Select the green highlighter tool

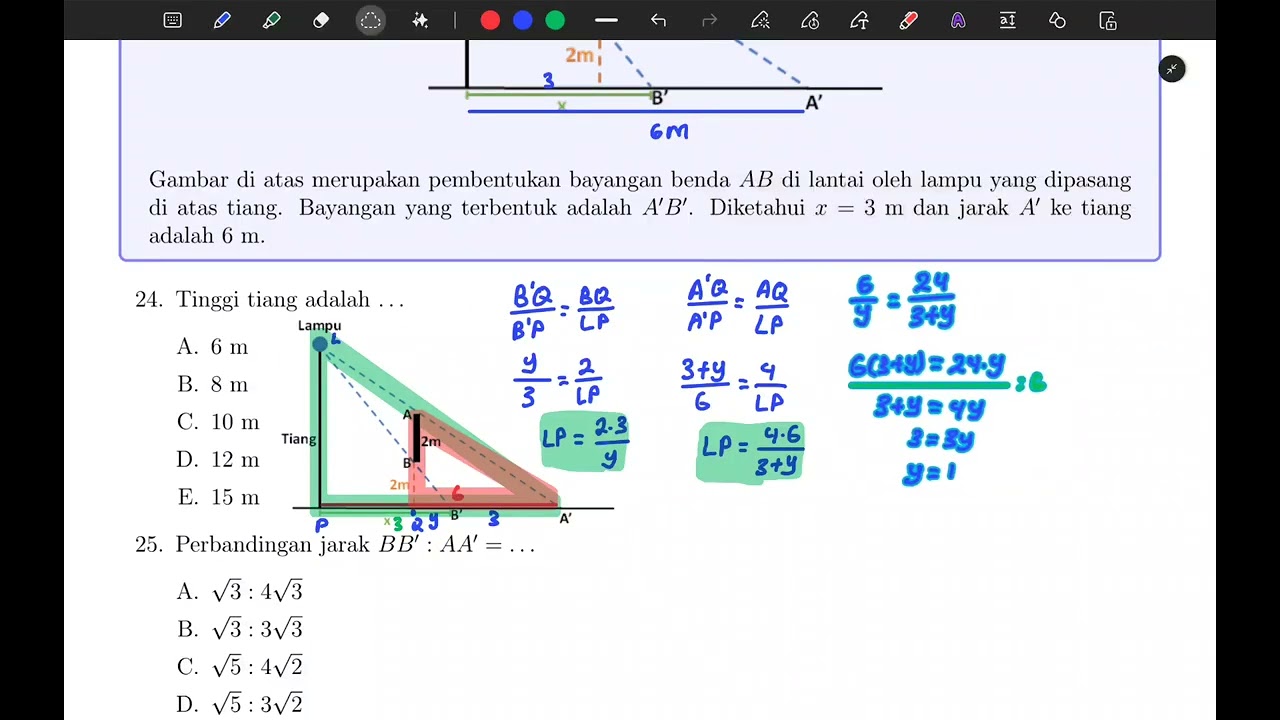pos(271,20)
